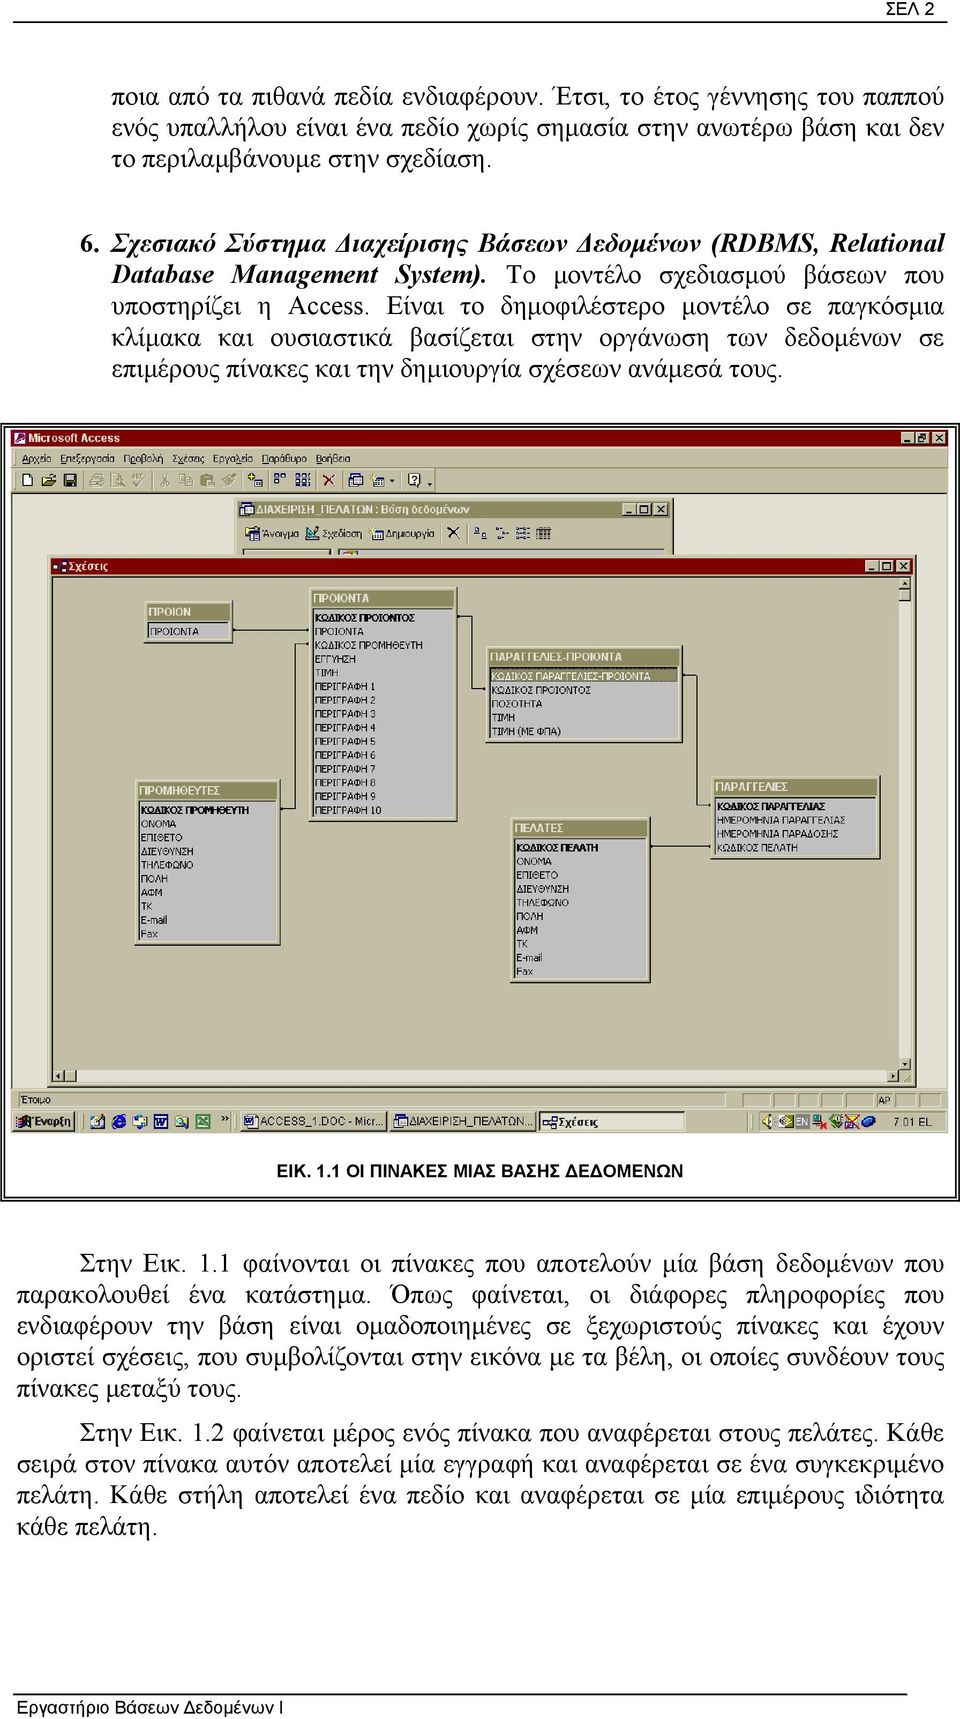Click the Spelling check toolbar icon

[138, 480]
